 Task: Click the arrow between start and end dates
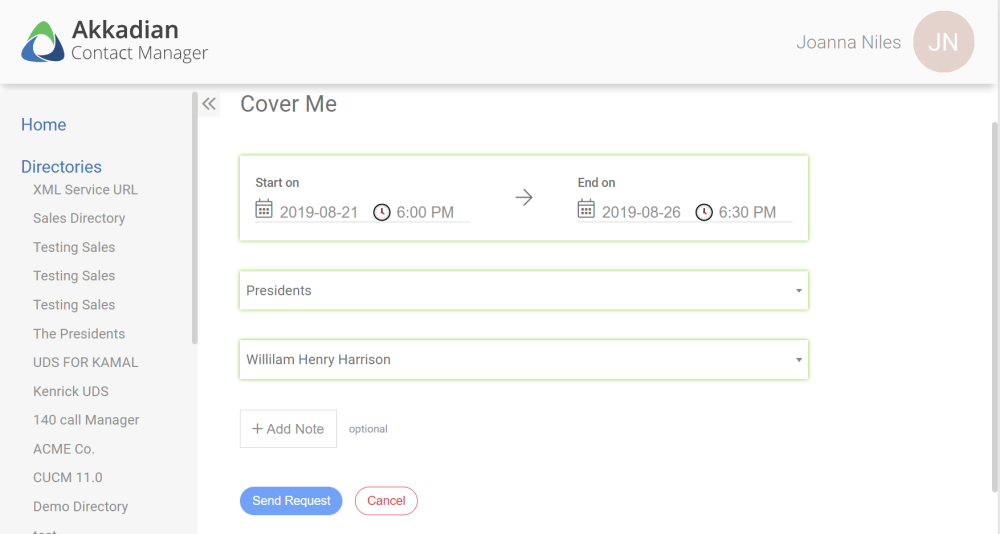[x=524, y=198]
